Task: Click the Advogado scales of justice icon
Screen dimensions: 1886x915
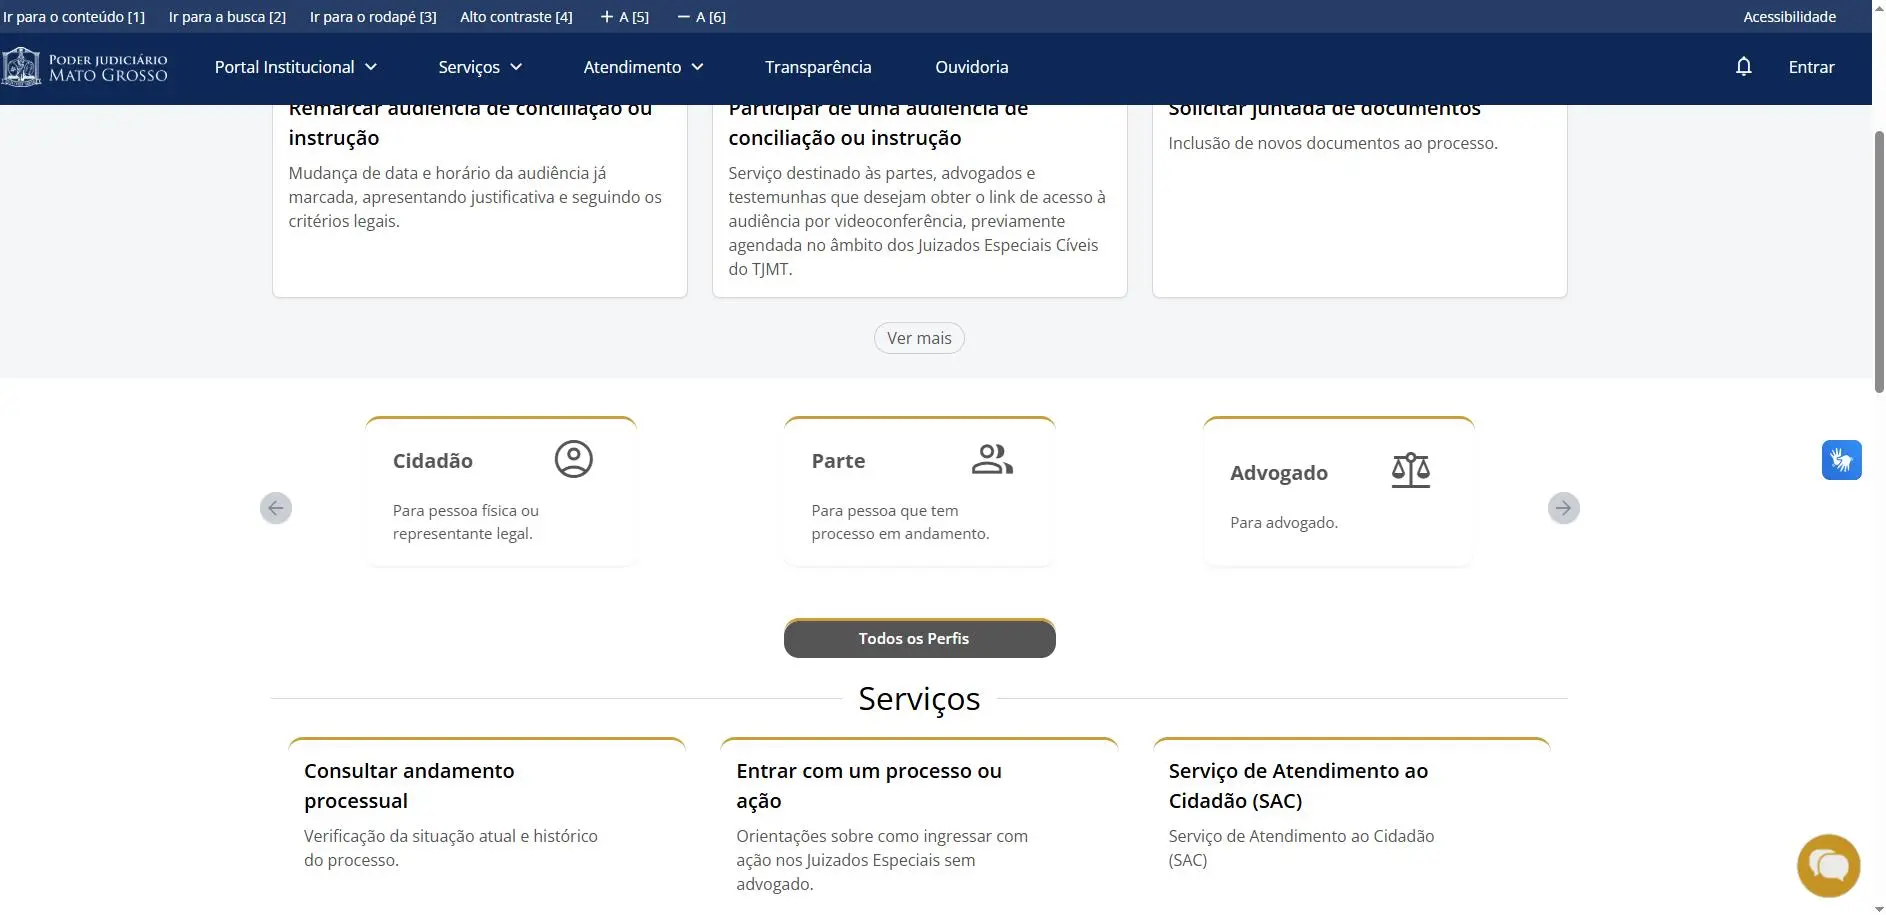Action: pos(1410,470)
